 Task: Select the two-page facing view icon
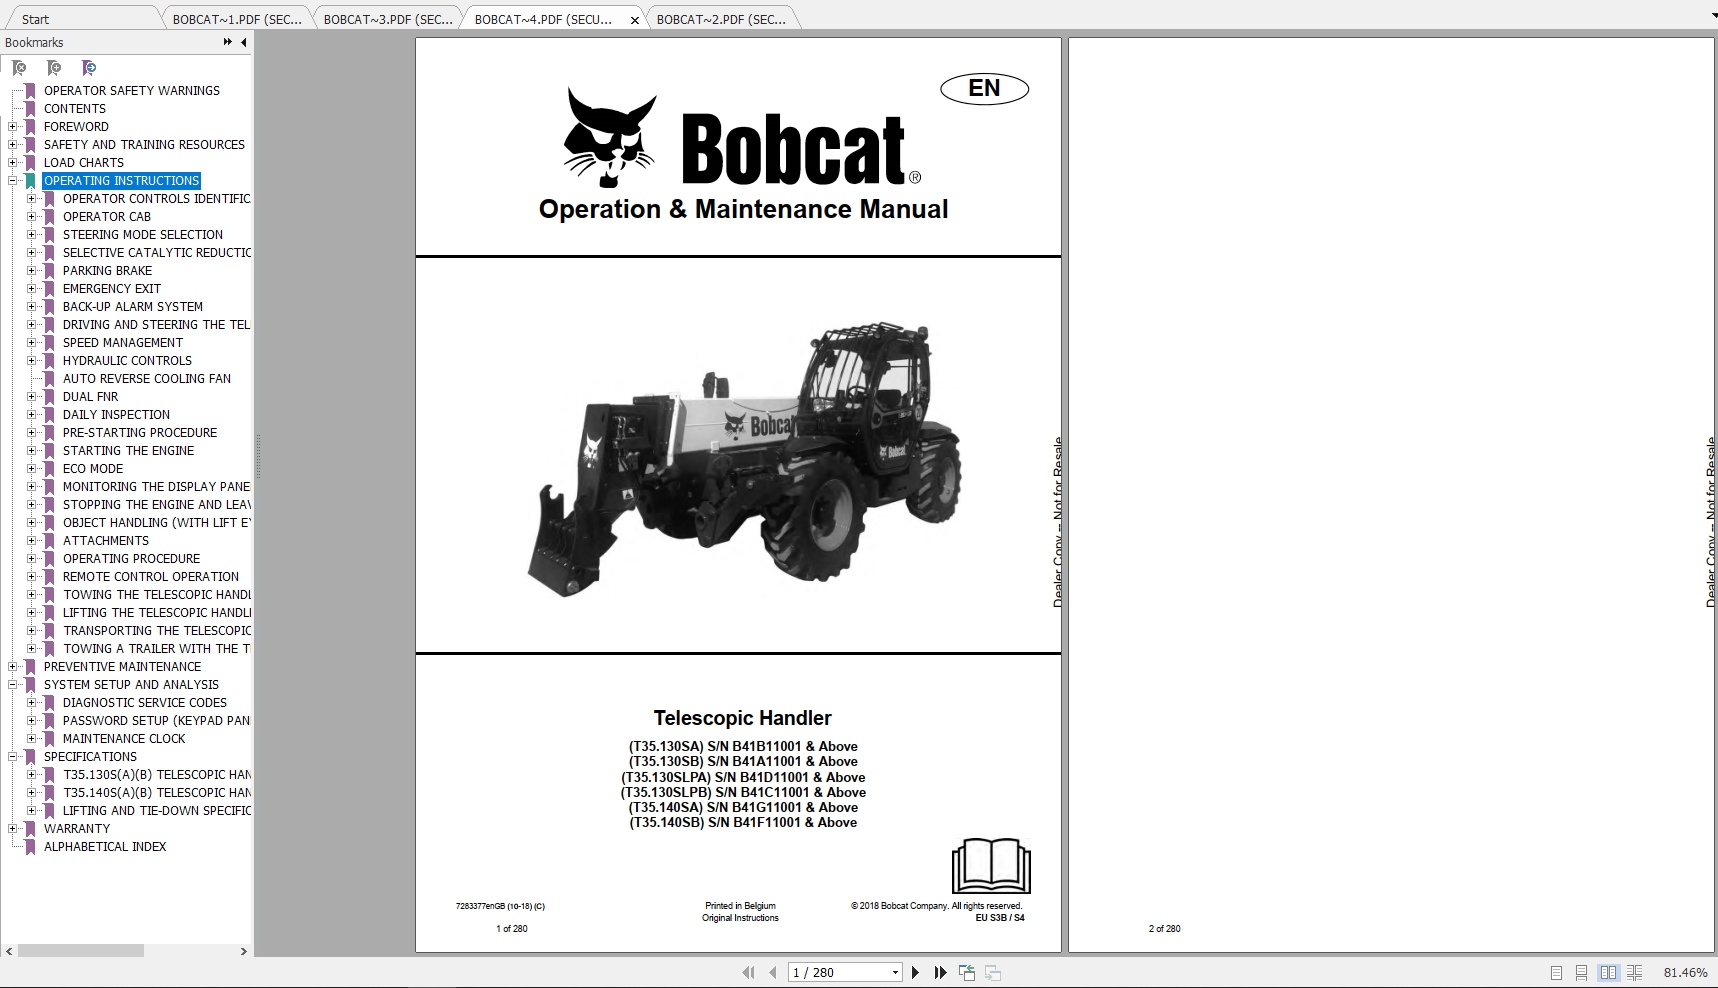(1608, 972)
